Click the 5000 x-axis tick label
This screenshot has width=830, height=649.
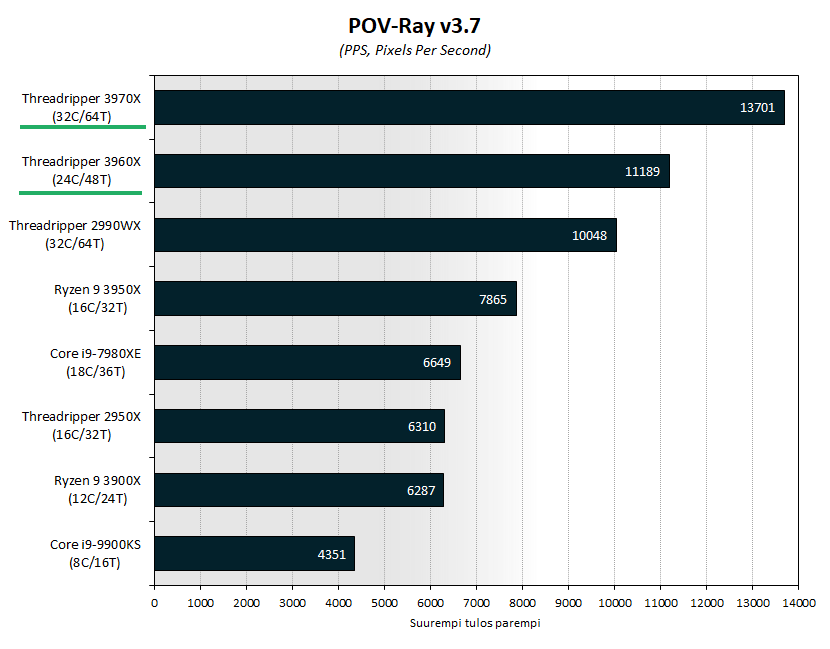click(x=384, y=603)
